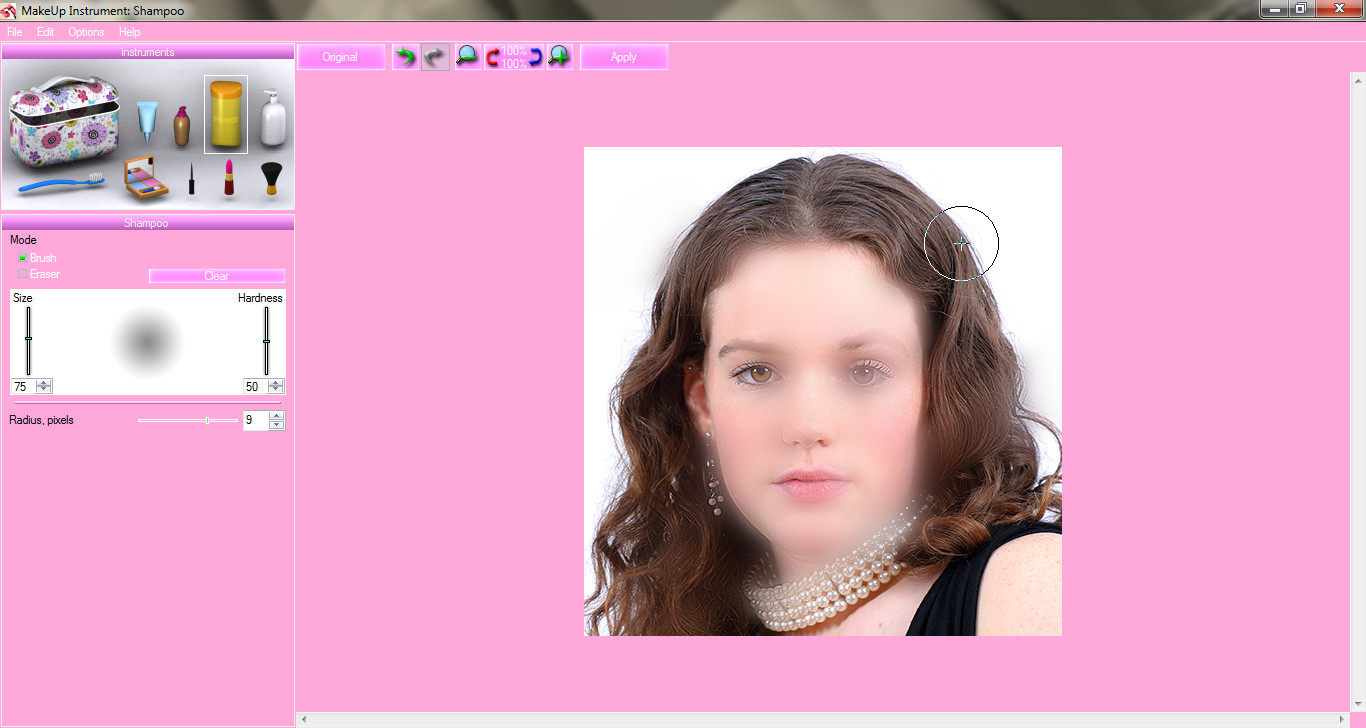Viewport: 1366px width, 728px height.
Task: Open the floral cosmetic bag instrument
Action: pos(64,122)
